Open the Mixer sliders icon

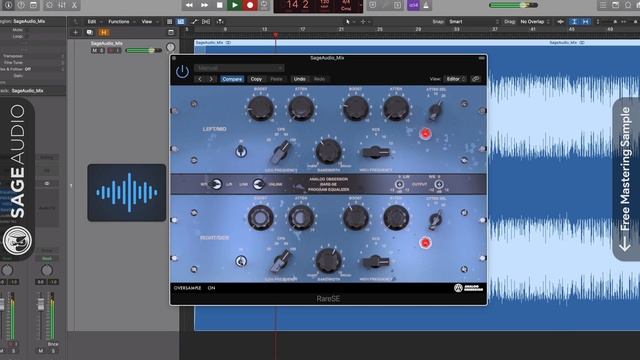pyautogui.click(x=62, y=5)
